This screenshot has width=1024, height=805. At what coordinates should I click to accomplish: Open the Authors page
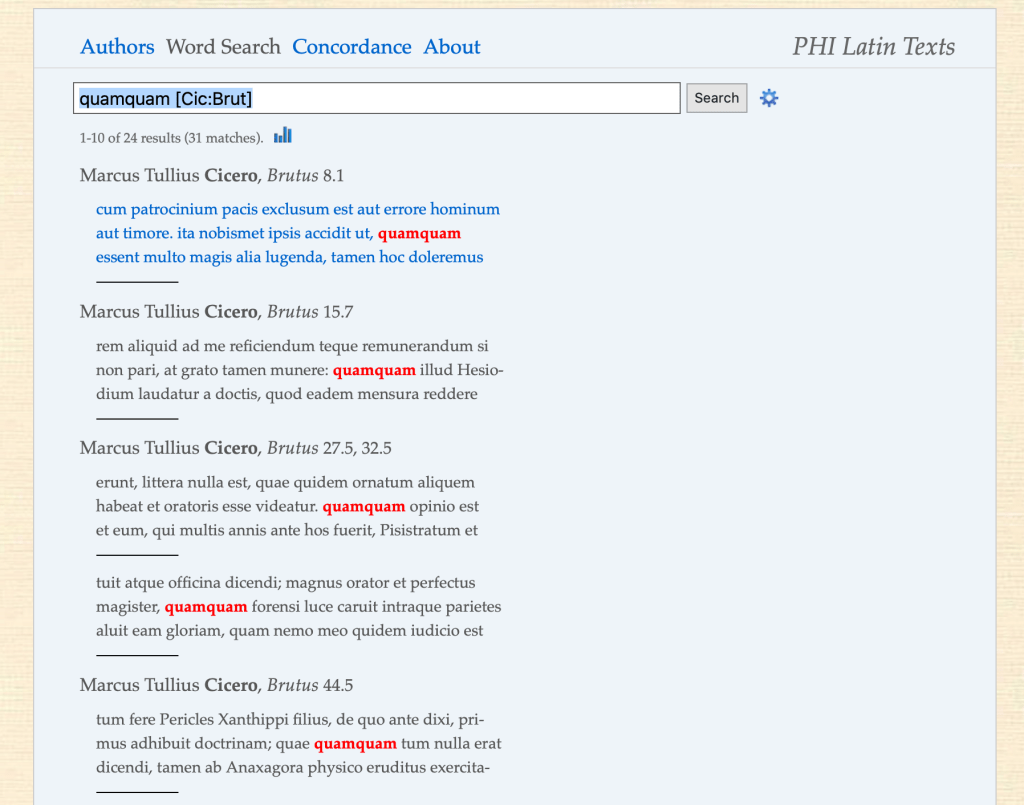point(117,47)
